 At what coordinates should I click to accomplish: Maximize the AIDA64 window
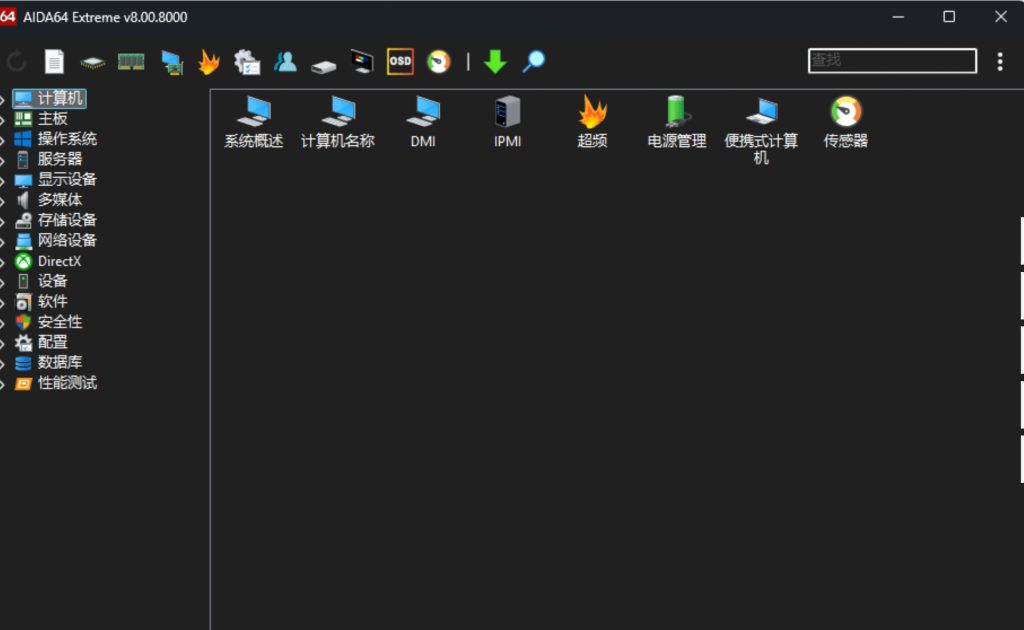tap(949, 17)
